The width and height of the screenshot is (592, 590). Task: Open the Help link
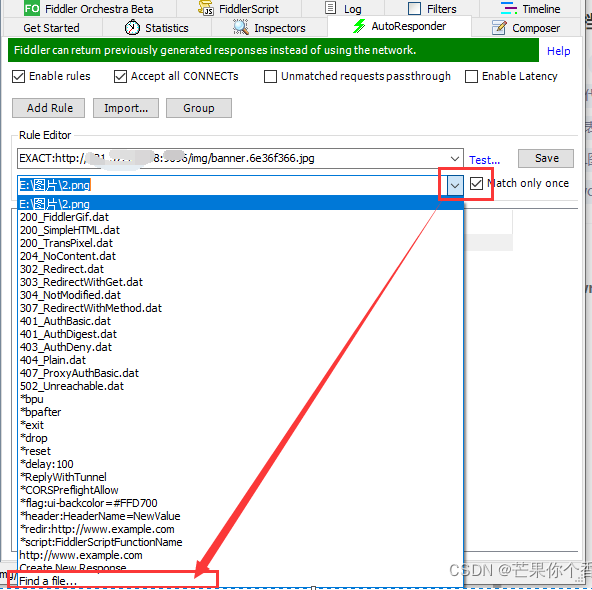(x=558, y=51)
